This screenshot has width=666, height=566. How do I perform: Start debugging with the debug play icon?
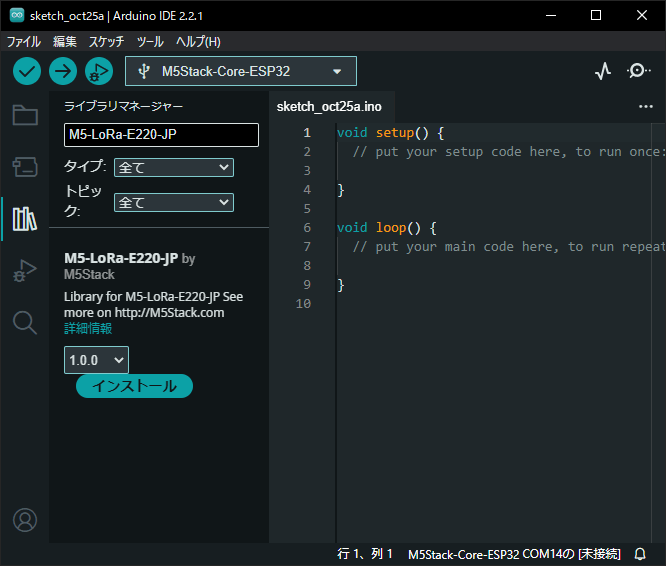coord(99,71)
